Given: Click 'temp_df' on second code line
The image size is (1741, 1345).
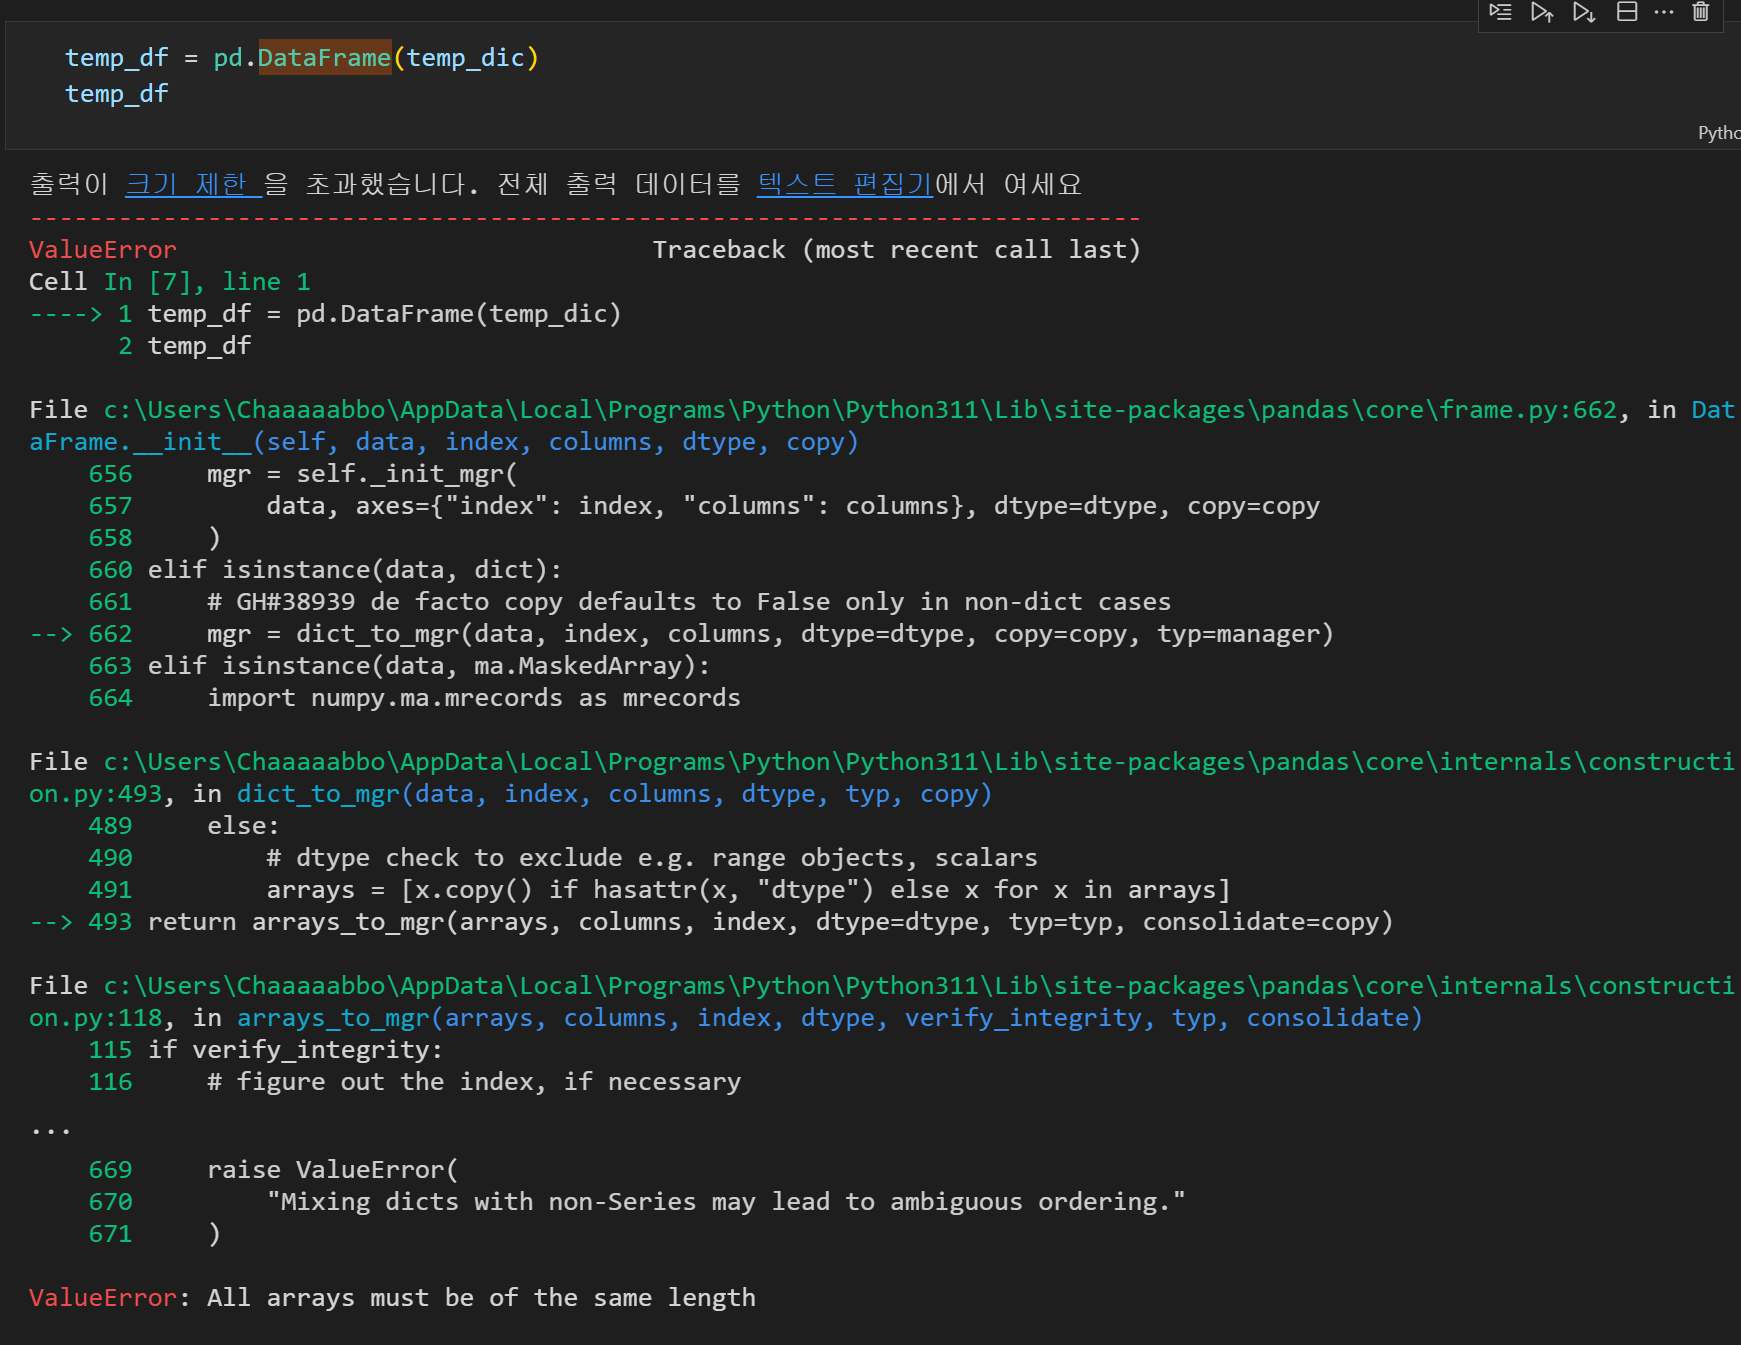Looking at the screenshot, I should pos(117,94).
